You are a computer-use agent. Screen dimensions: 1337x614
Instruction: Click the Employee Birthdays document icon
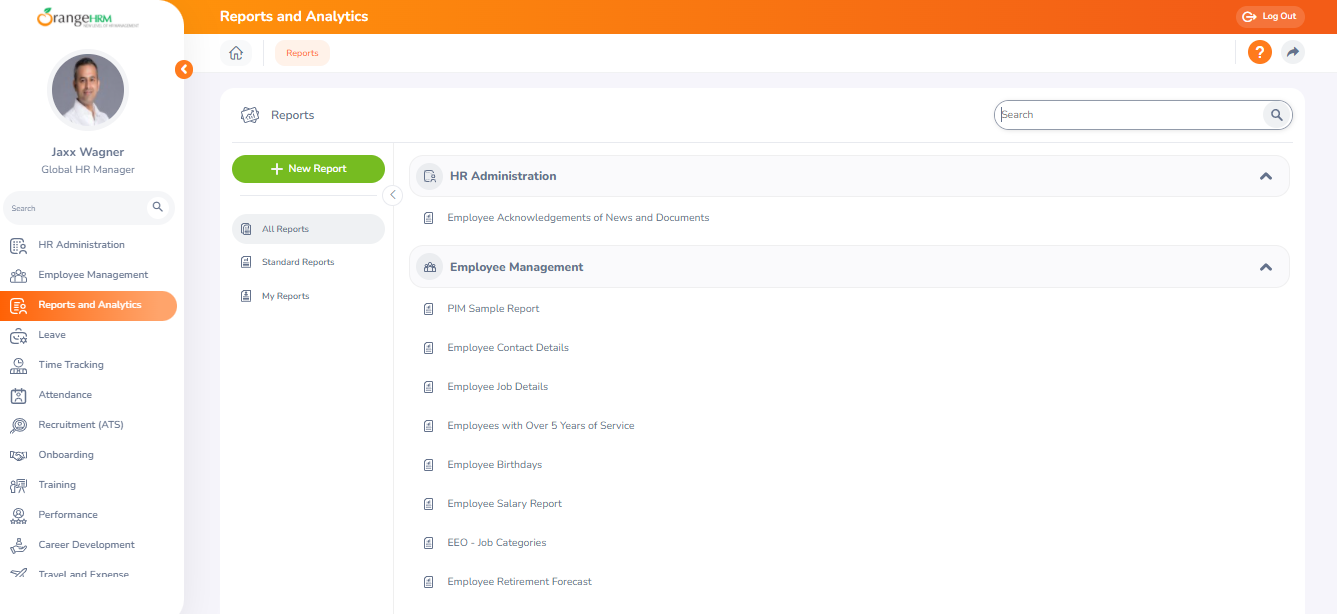429,465
